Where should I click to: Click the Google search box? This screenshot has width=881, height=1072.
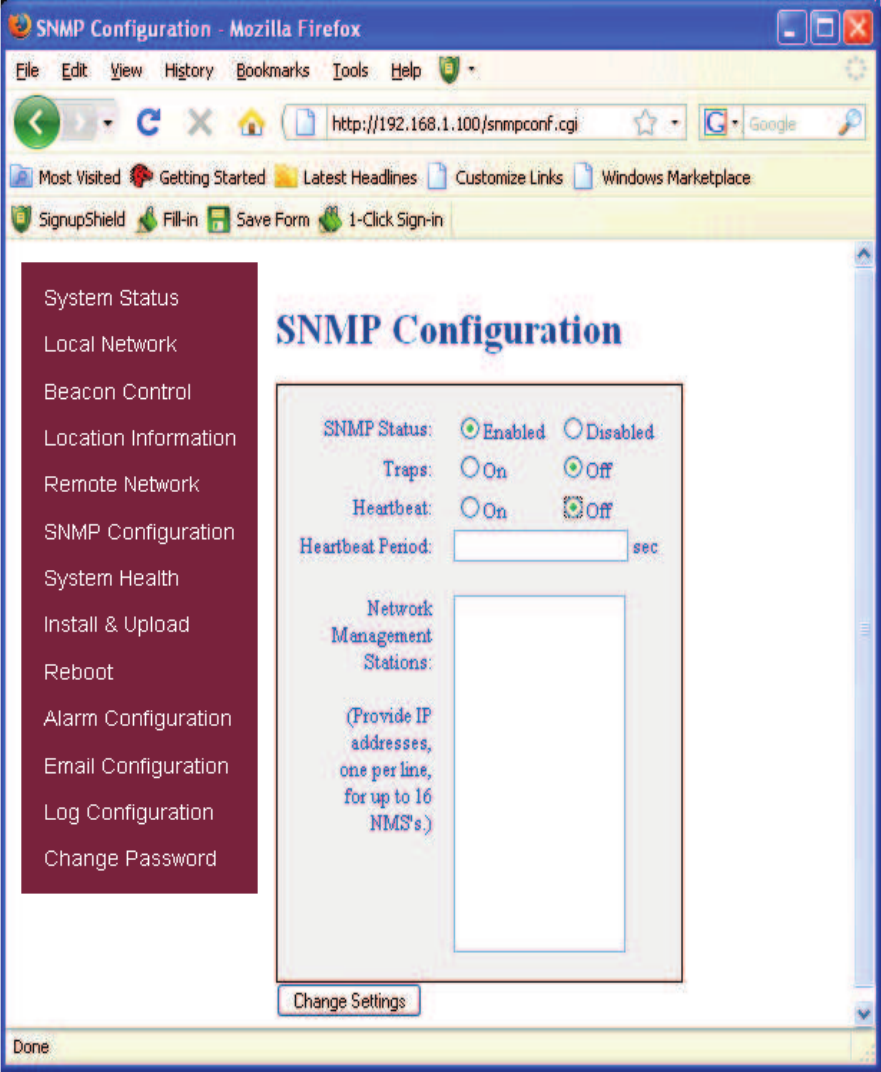pos(790,124)
